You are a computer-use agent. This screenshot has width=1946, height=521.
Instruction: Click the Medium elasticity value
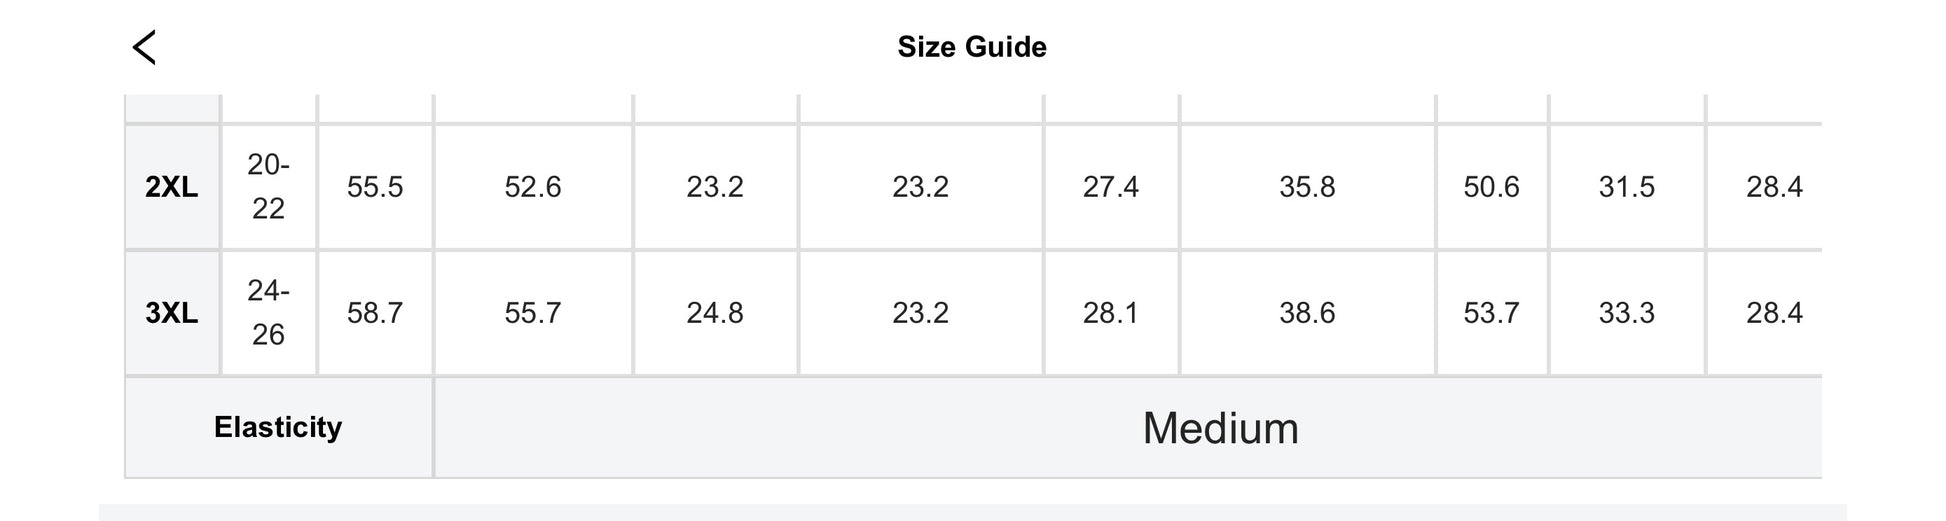pyautogui.click(x=1220, y=428)
